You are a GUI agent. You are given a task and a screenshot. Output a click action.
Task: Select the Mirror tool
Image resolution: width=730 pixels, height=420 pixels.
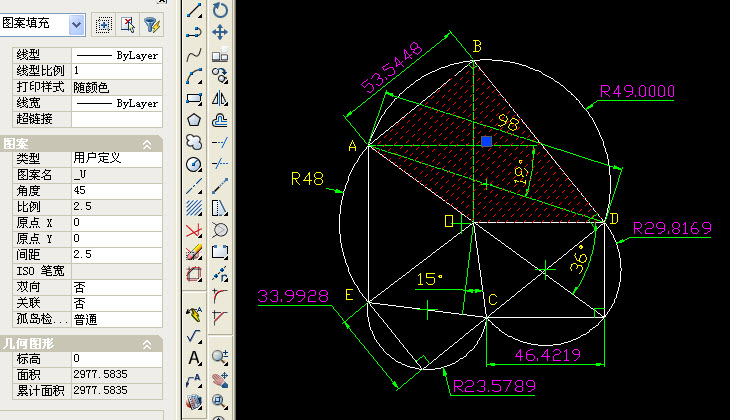point(220,98)
